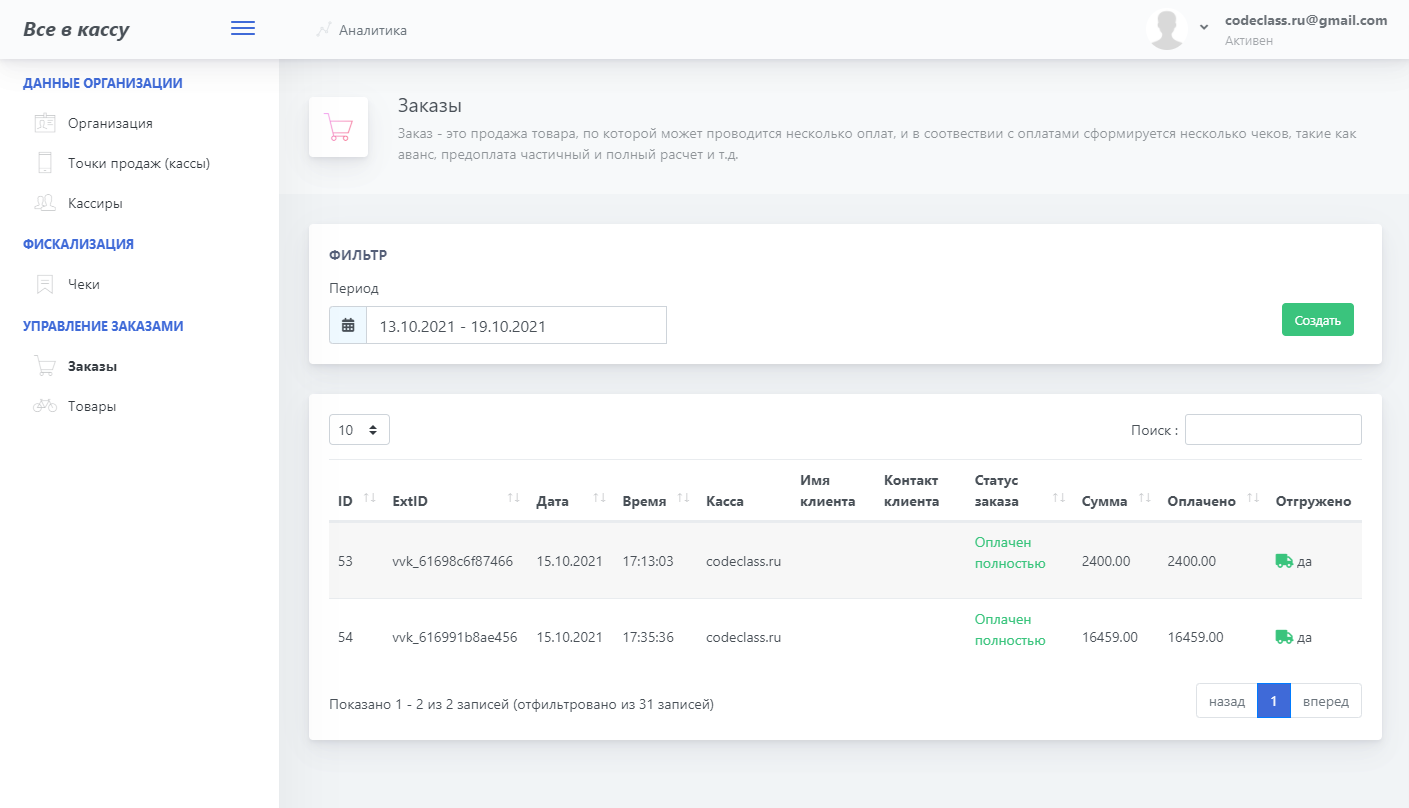Click the вперед pagination button
The height and width of the screenshot is (808, 1409).
click(x=1326, y=701)
